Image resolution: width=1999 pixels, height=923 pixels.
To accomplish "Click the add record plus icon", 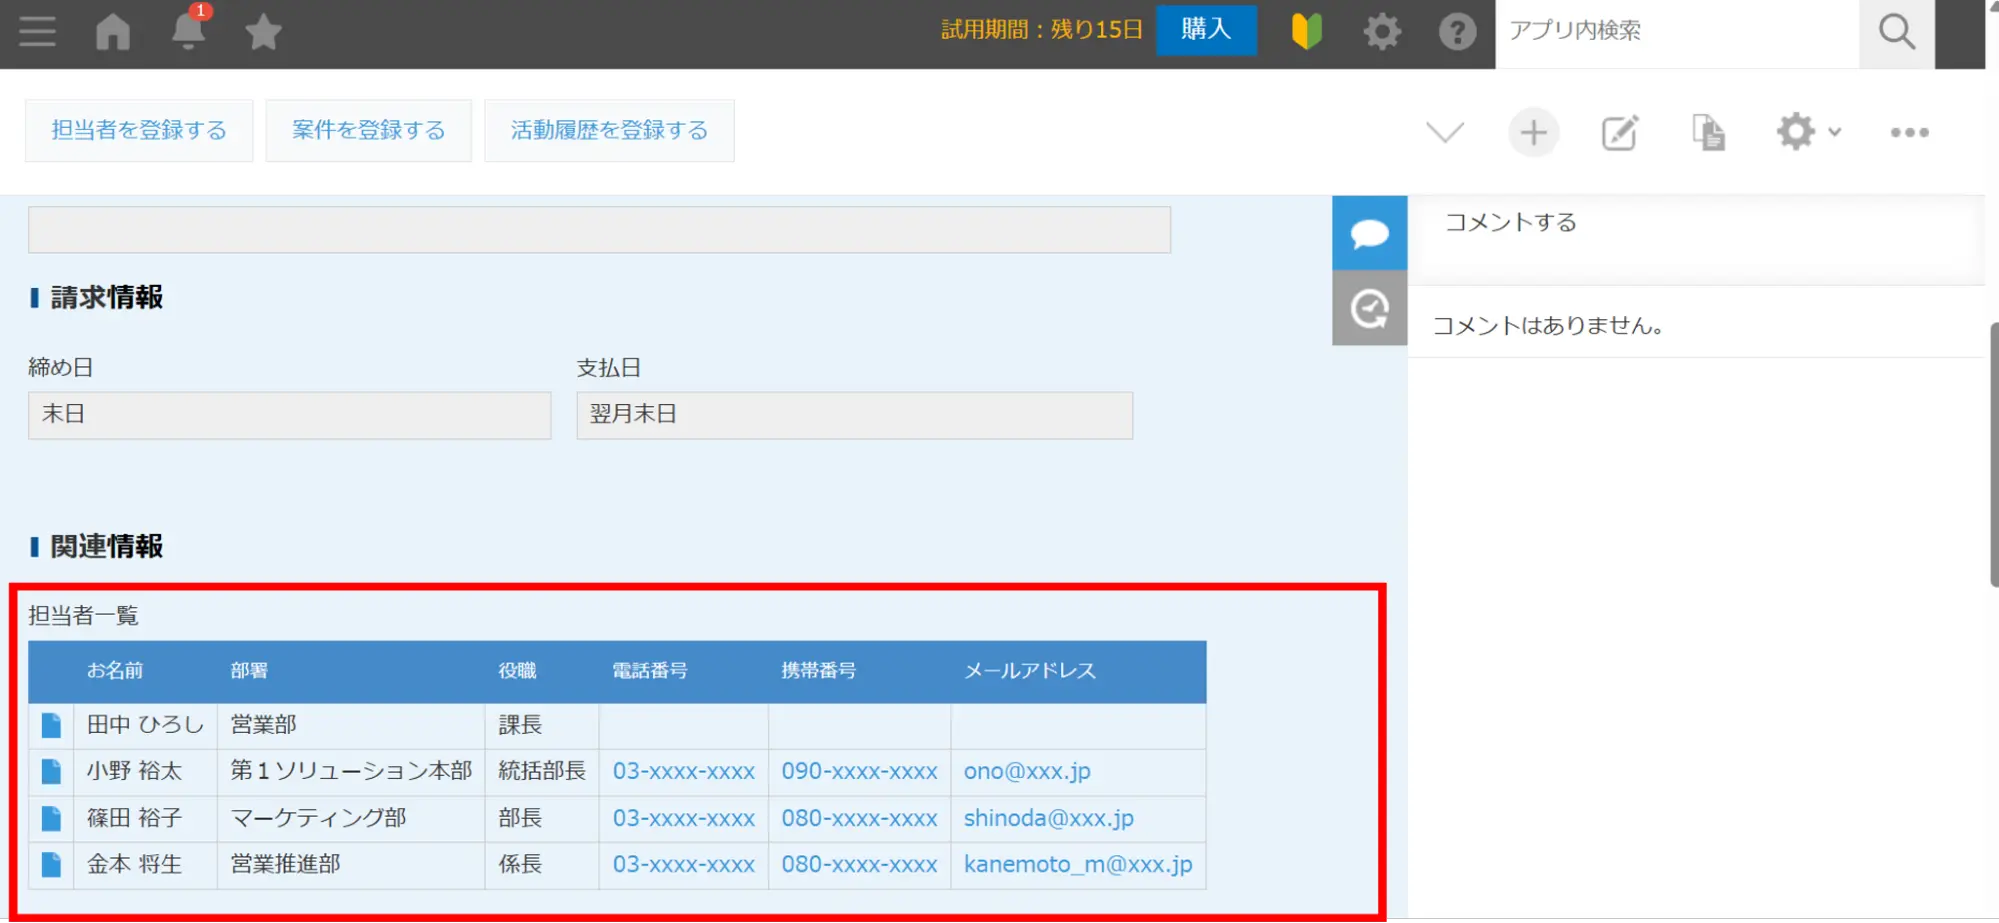I will (1533, 132).
